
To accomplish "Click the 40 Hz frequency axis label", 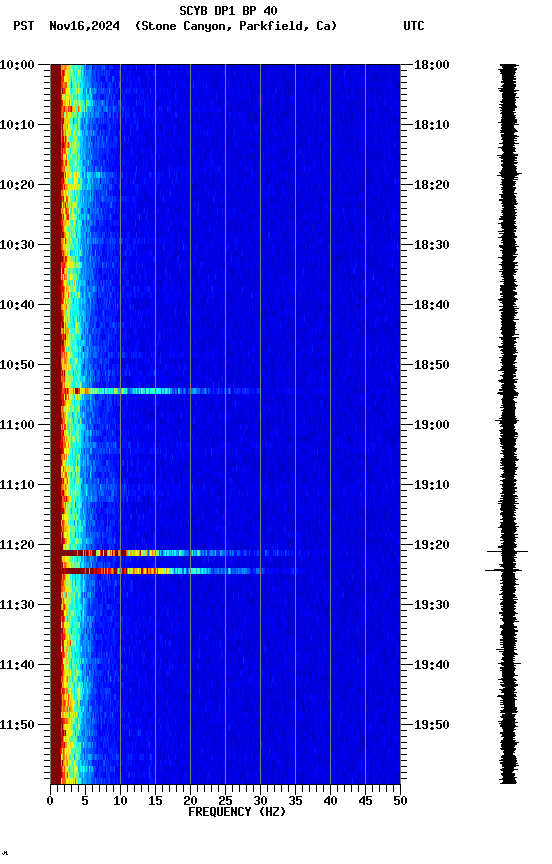I will [x=330, y=801].
